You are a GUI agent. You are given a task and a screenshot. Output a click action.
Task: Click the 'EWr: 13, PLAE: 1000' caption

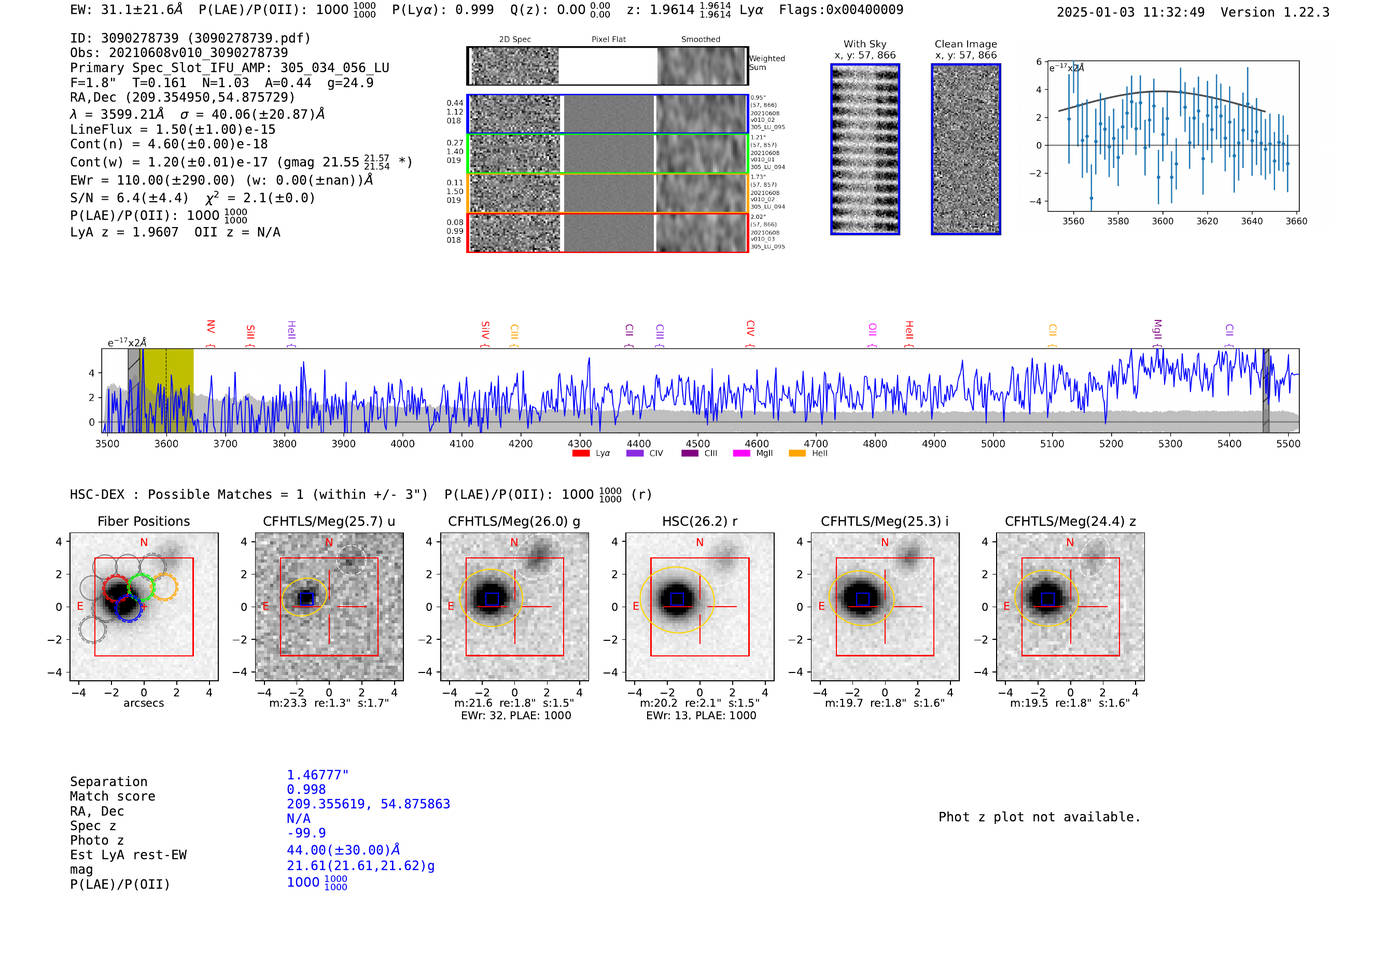701,716
